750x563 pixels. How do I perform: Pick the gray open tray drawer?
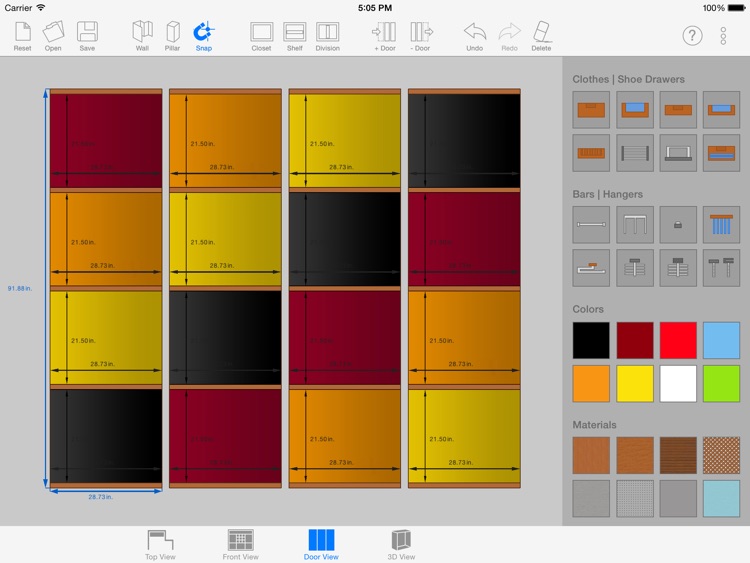[678, 153]
